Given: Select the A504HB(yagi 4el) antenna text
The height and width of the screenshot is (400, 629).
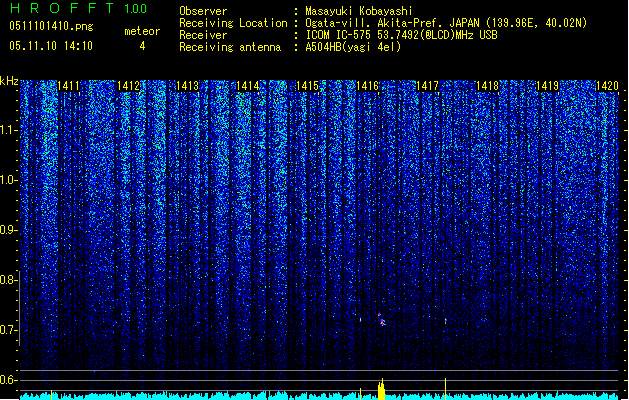Looking at the screenshot, I should (x=353, y=47).
